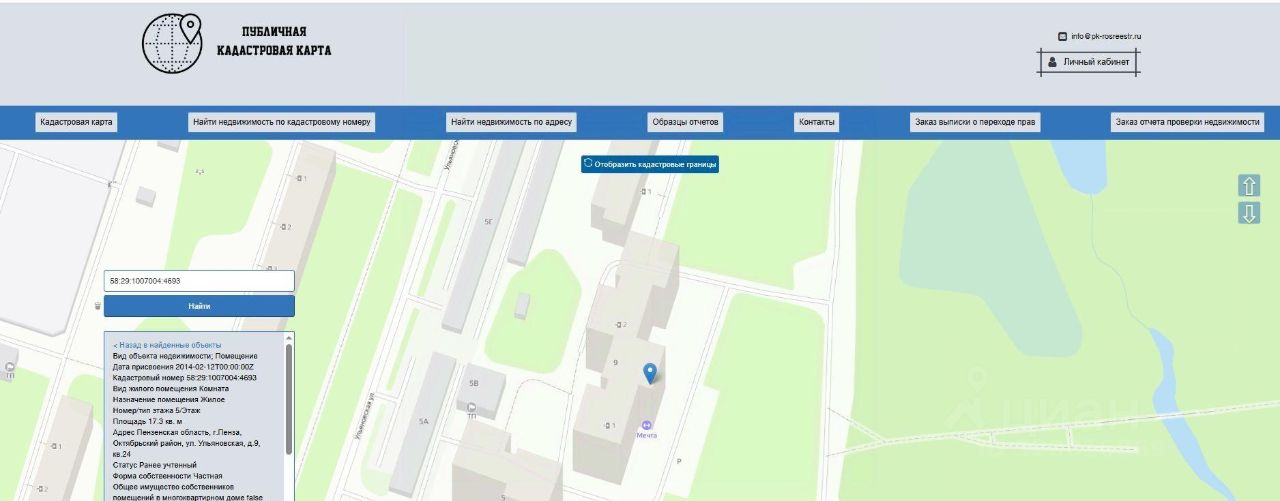Screen dimensions: 1280x501
Task: Open the Кадастровая карта menu item
Action: (76, 122)
